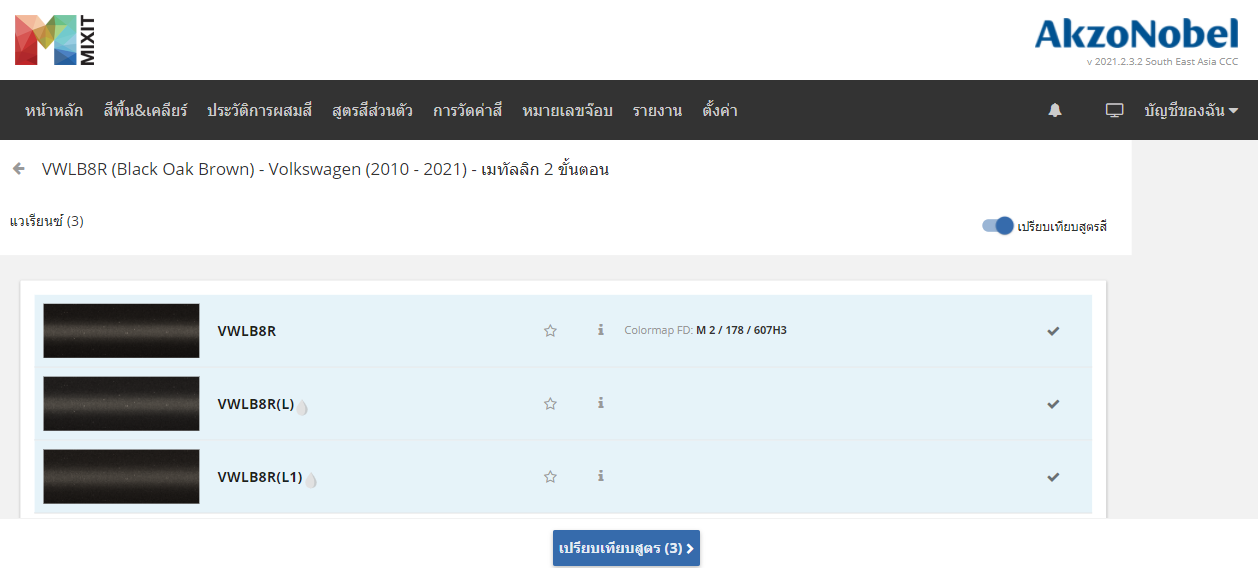Go to the รายงาน menu item
1258x568 pixels.
click(x=657, y=110)
